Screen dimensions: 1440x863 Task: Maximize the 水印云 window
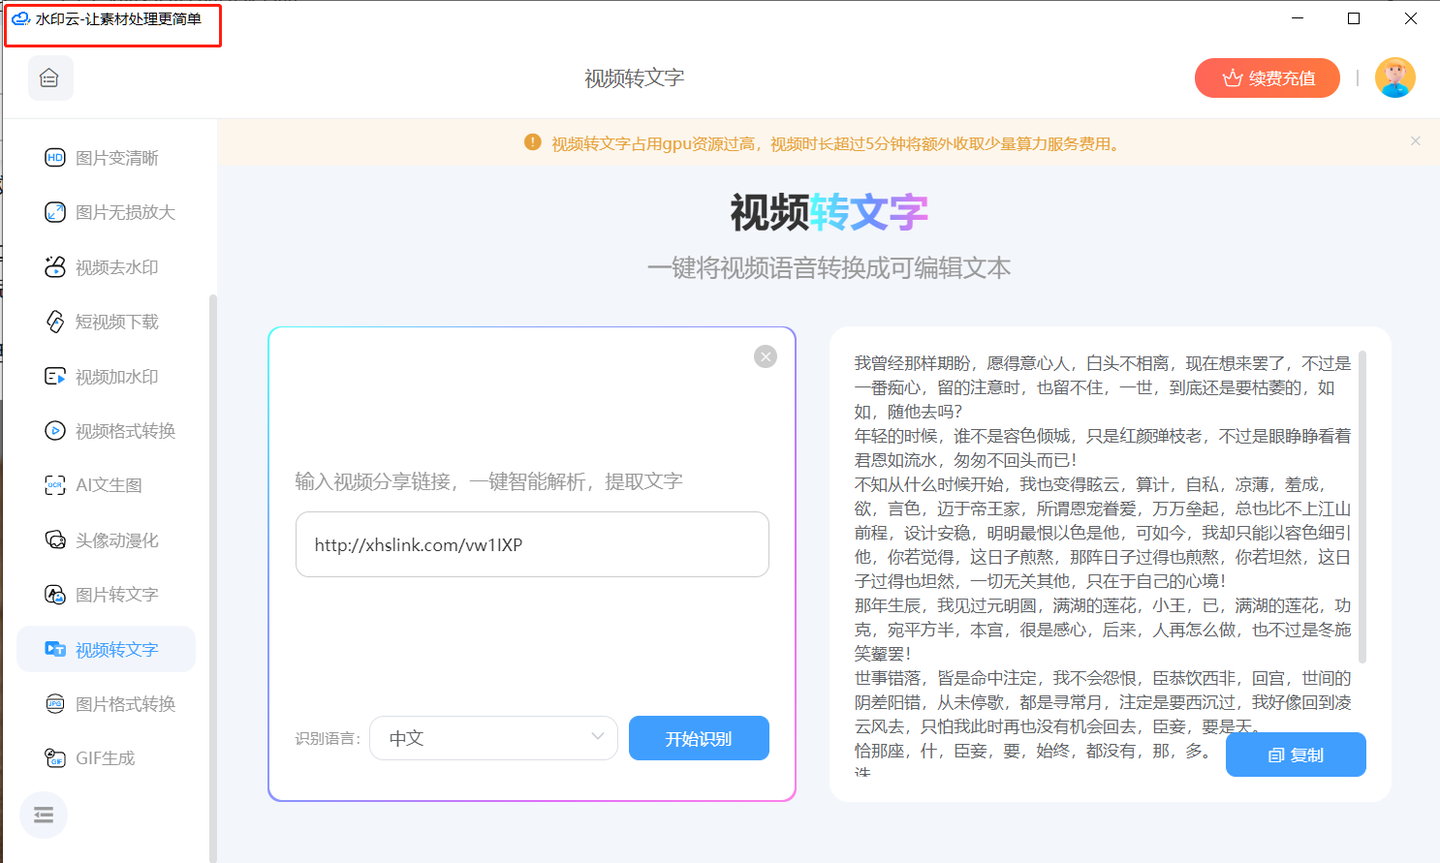coord(1354,18)
